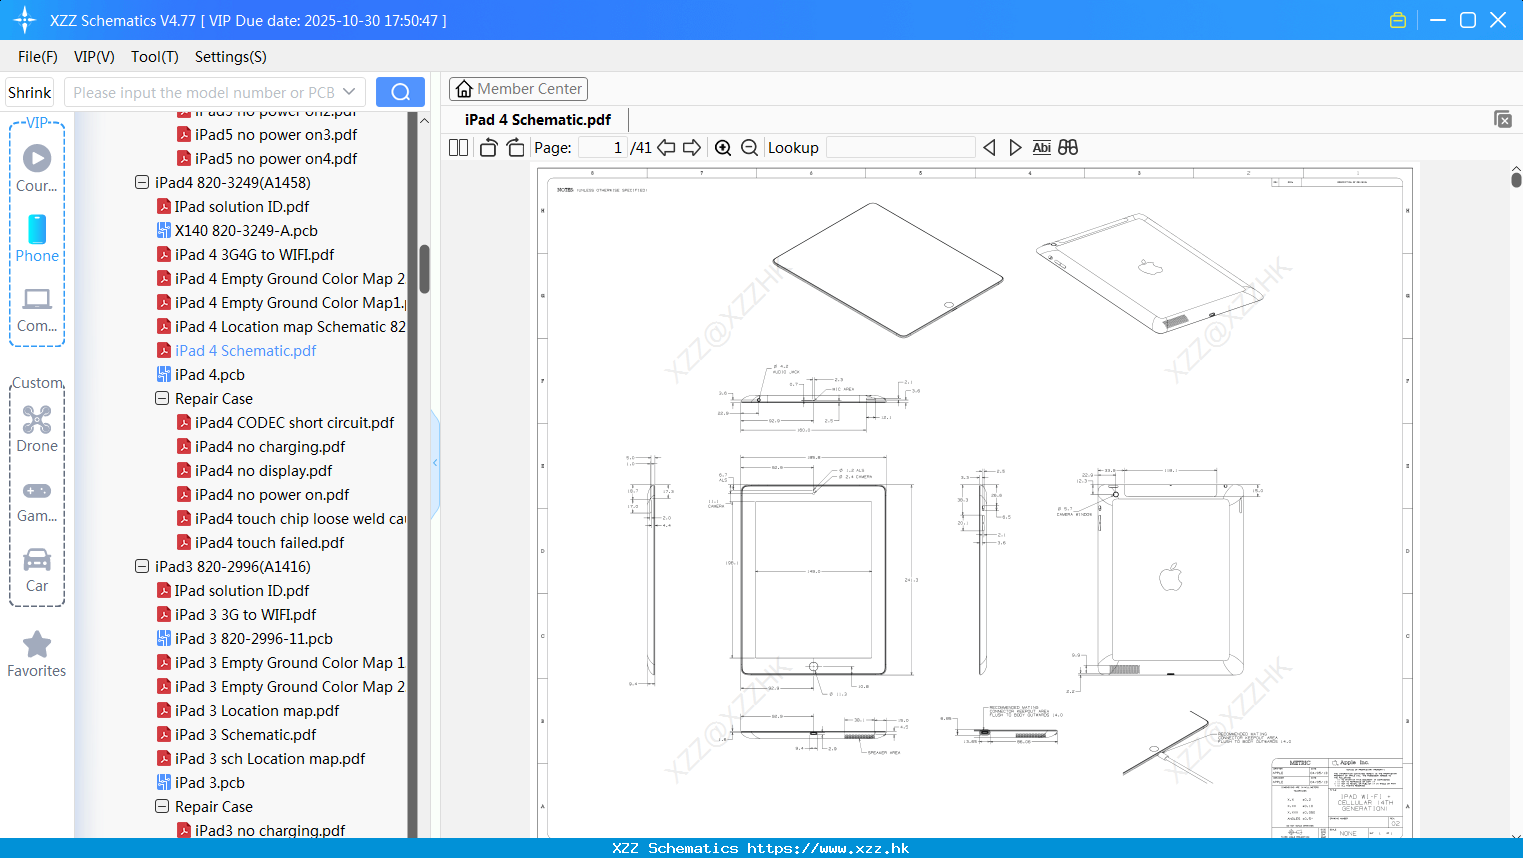The height and width of the screenshot is (858, 1523).
Task: Find previous lookup result triangle
Action: click(989, 148)
